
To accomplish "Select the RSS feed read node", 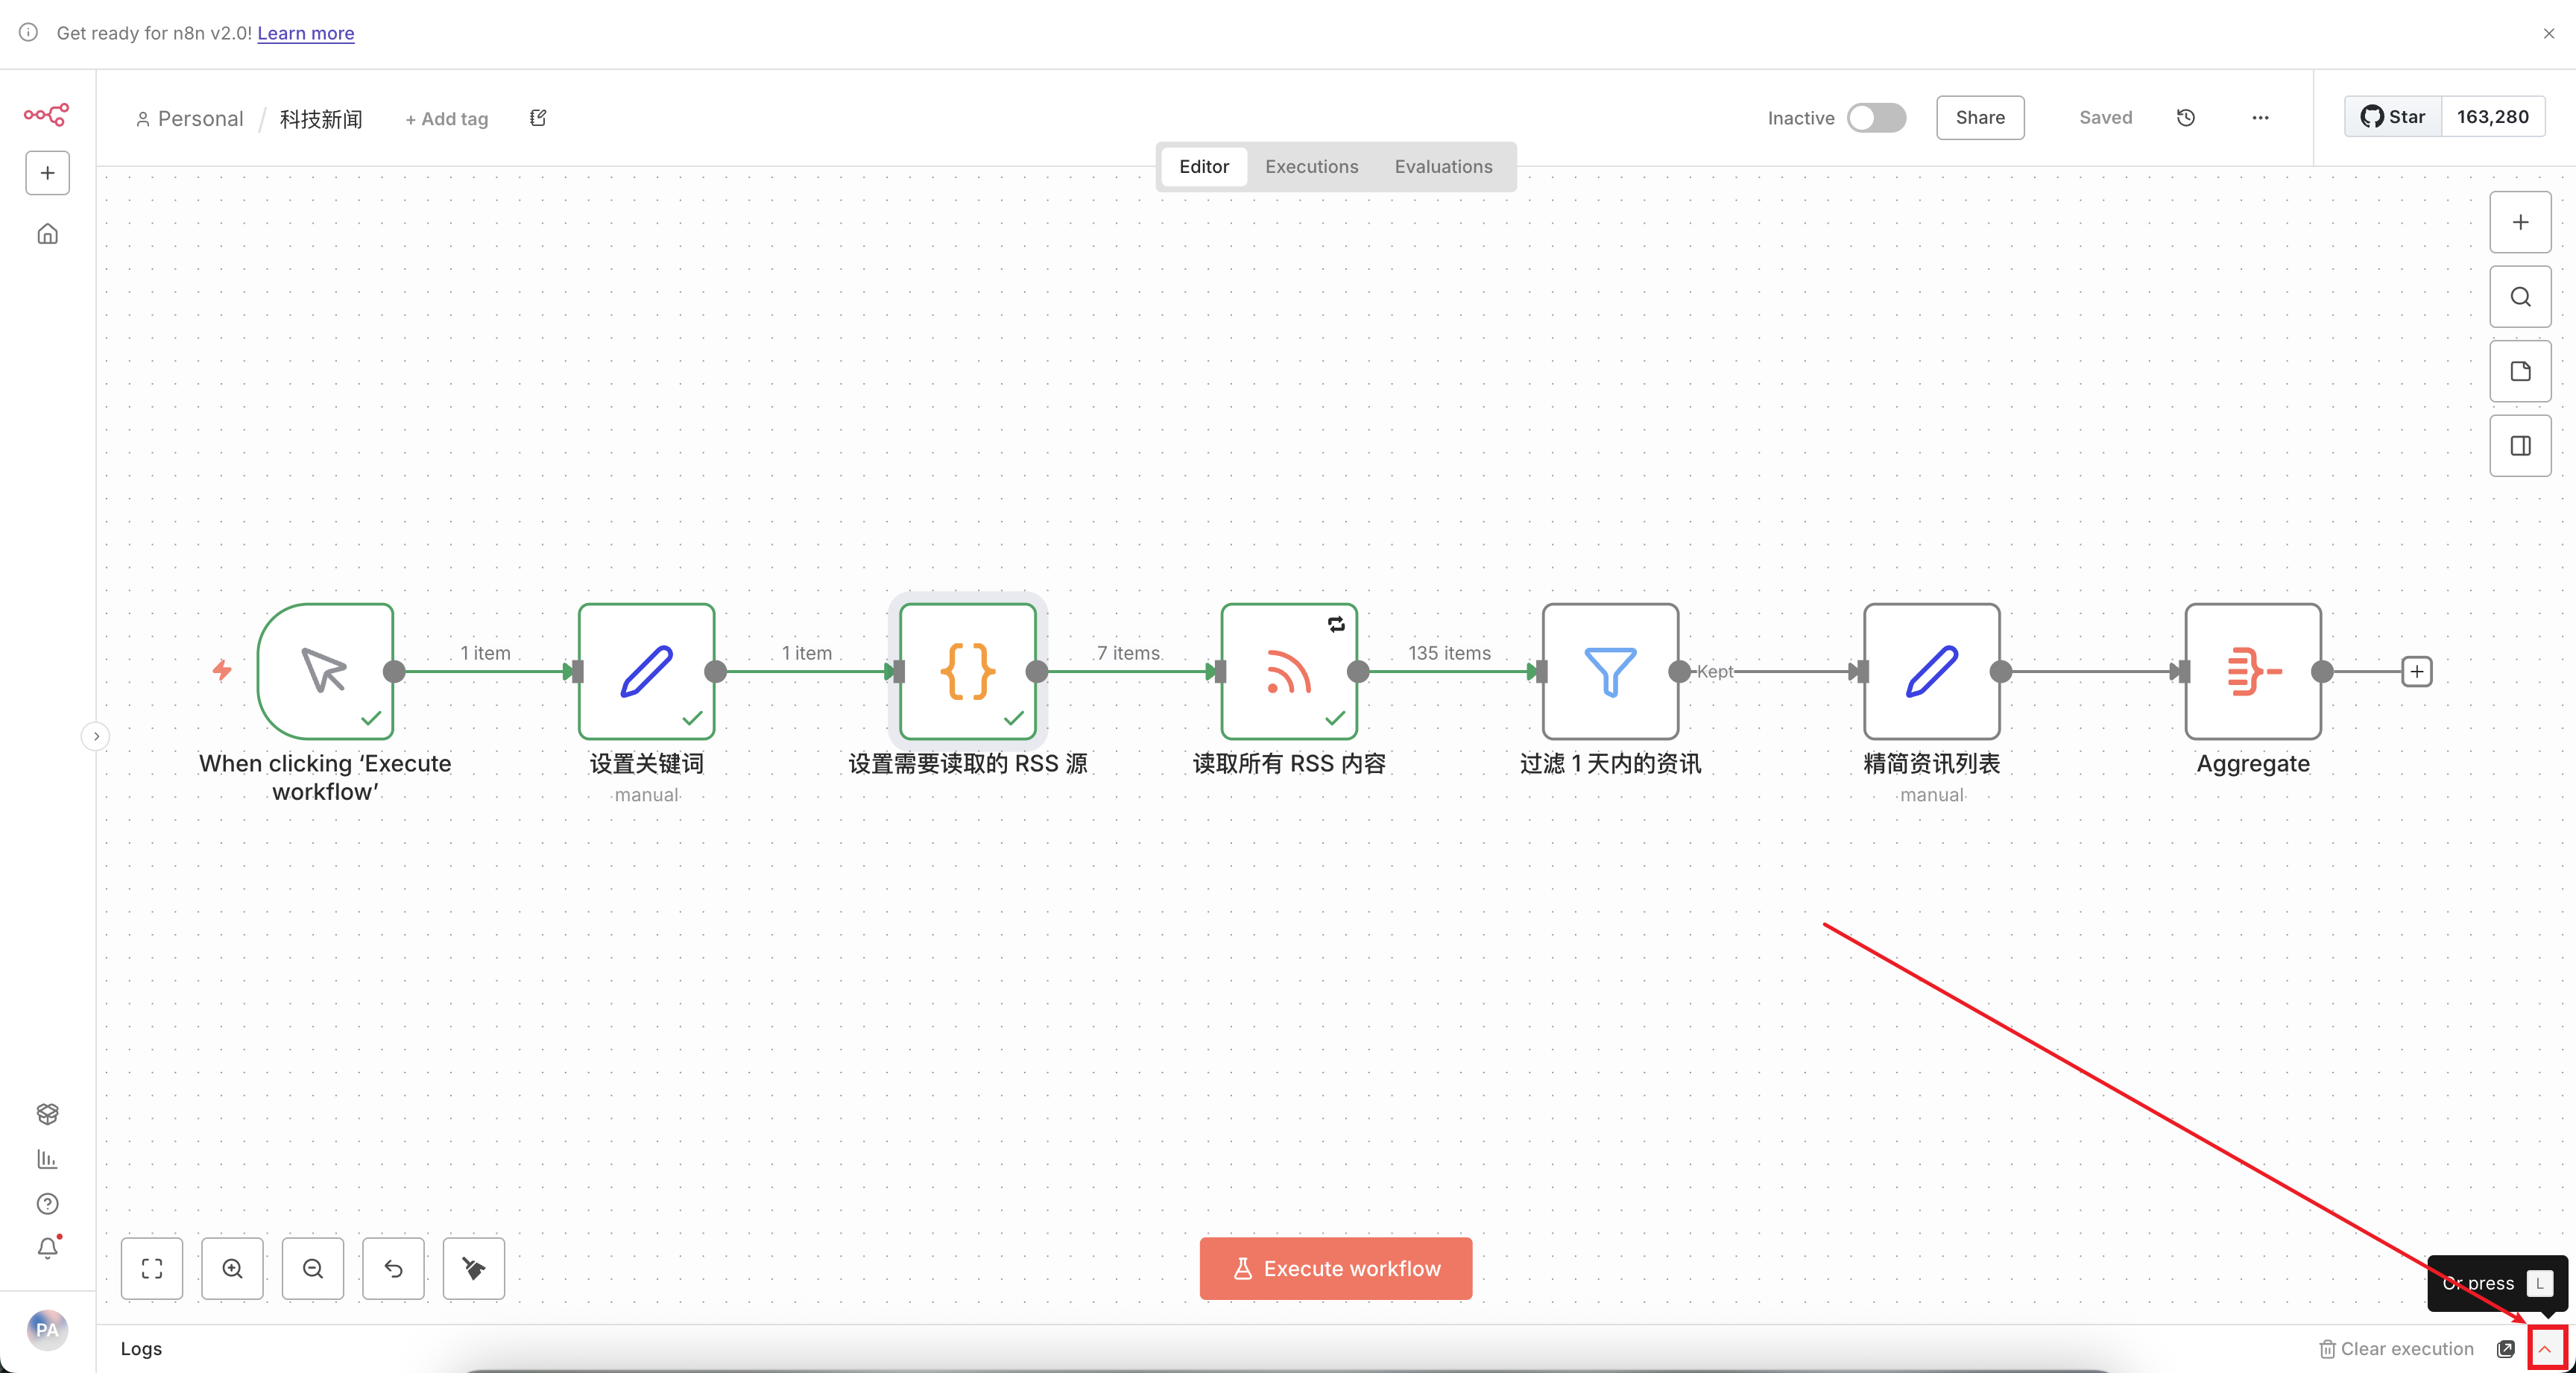I will 1288,671.
